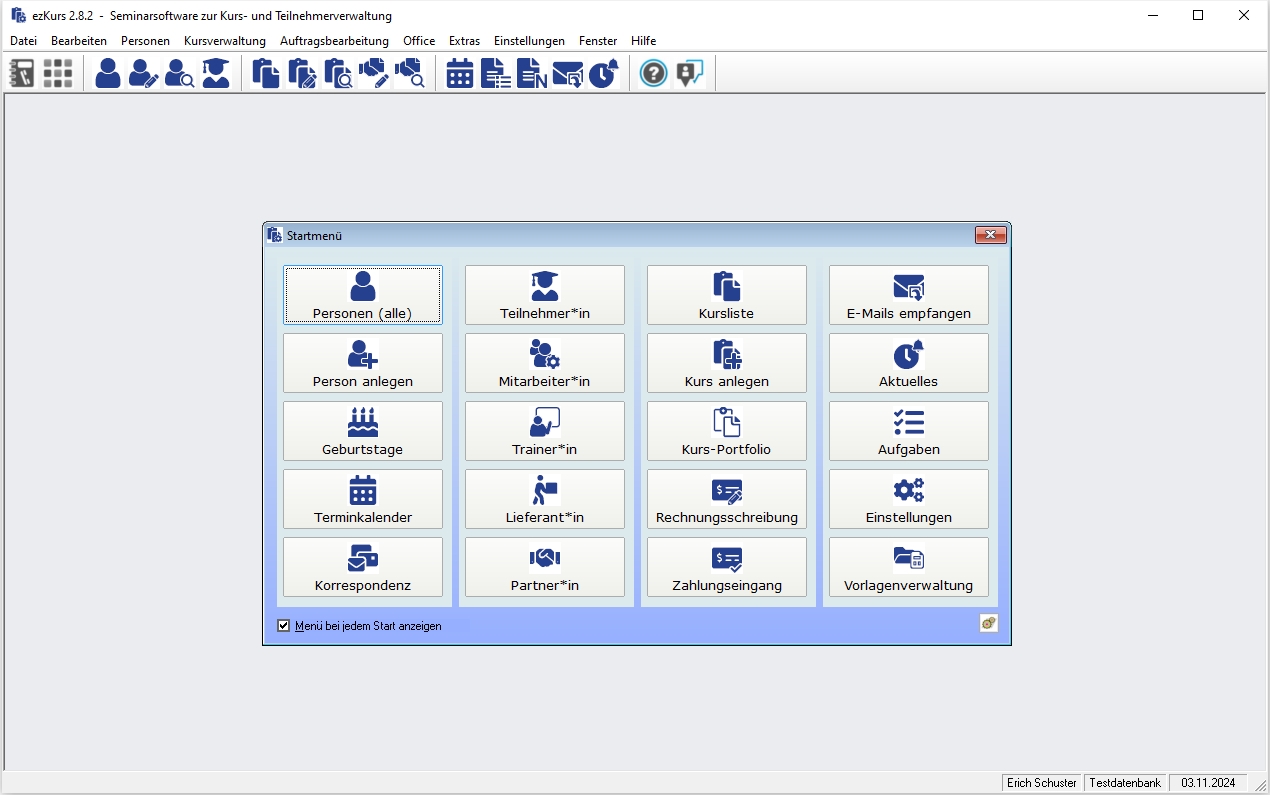Viewport: 1270px width, 795px height.
Task: Open persons list via toolbar person icon
Action: pos(108,73)
